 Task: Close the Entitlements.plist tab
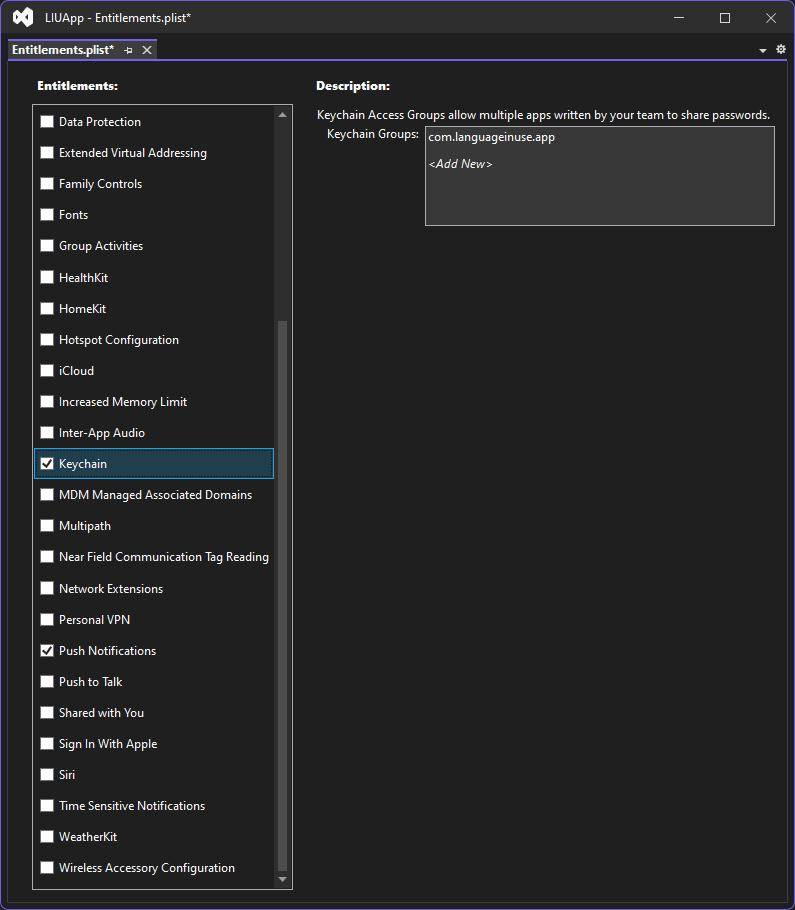(147, 50)
